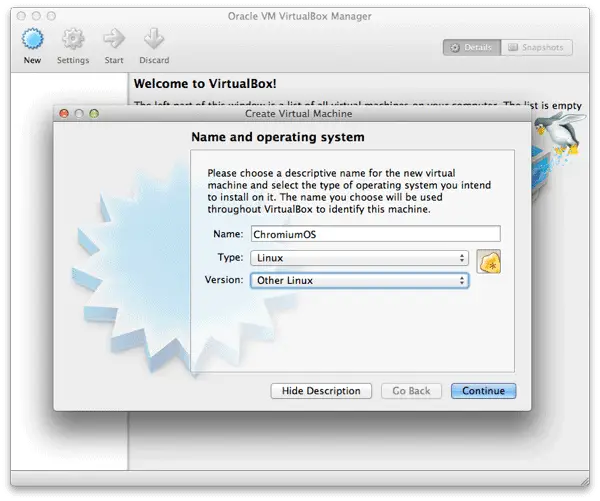Click the VirtualBox penguin mascot image
Viewport: 600px width, 501px height.
coord(559,135)
